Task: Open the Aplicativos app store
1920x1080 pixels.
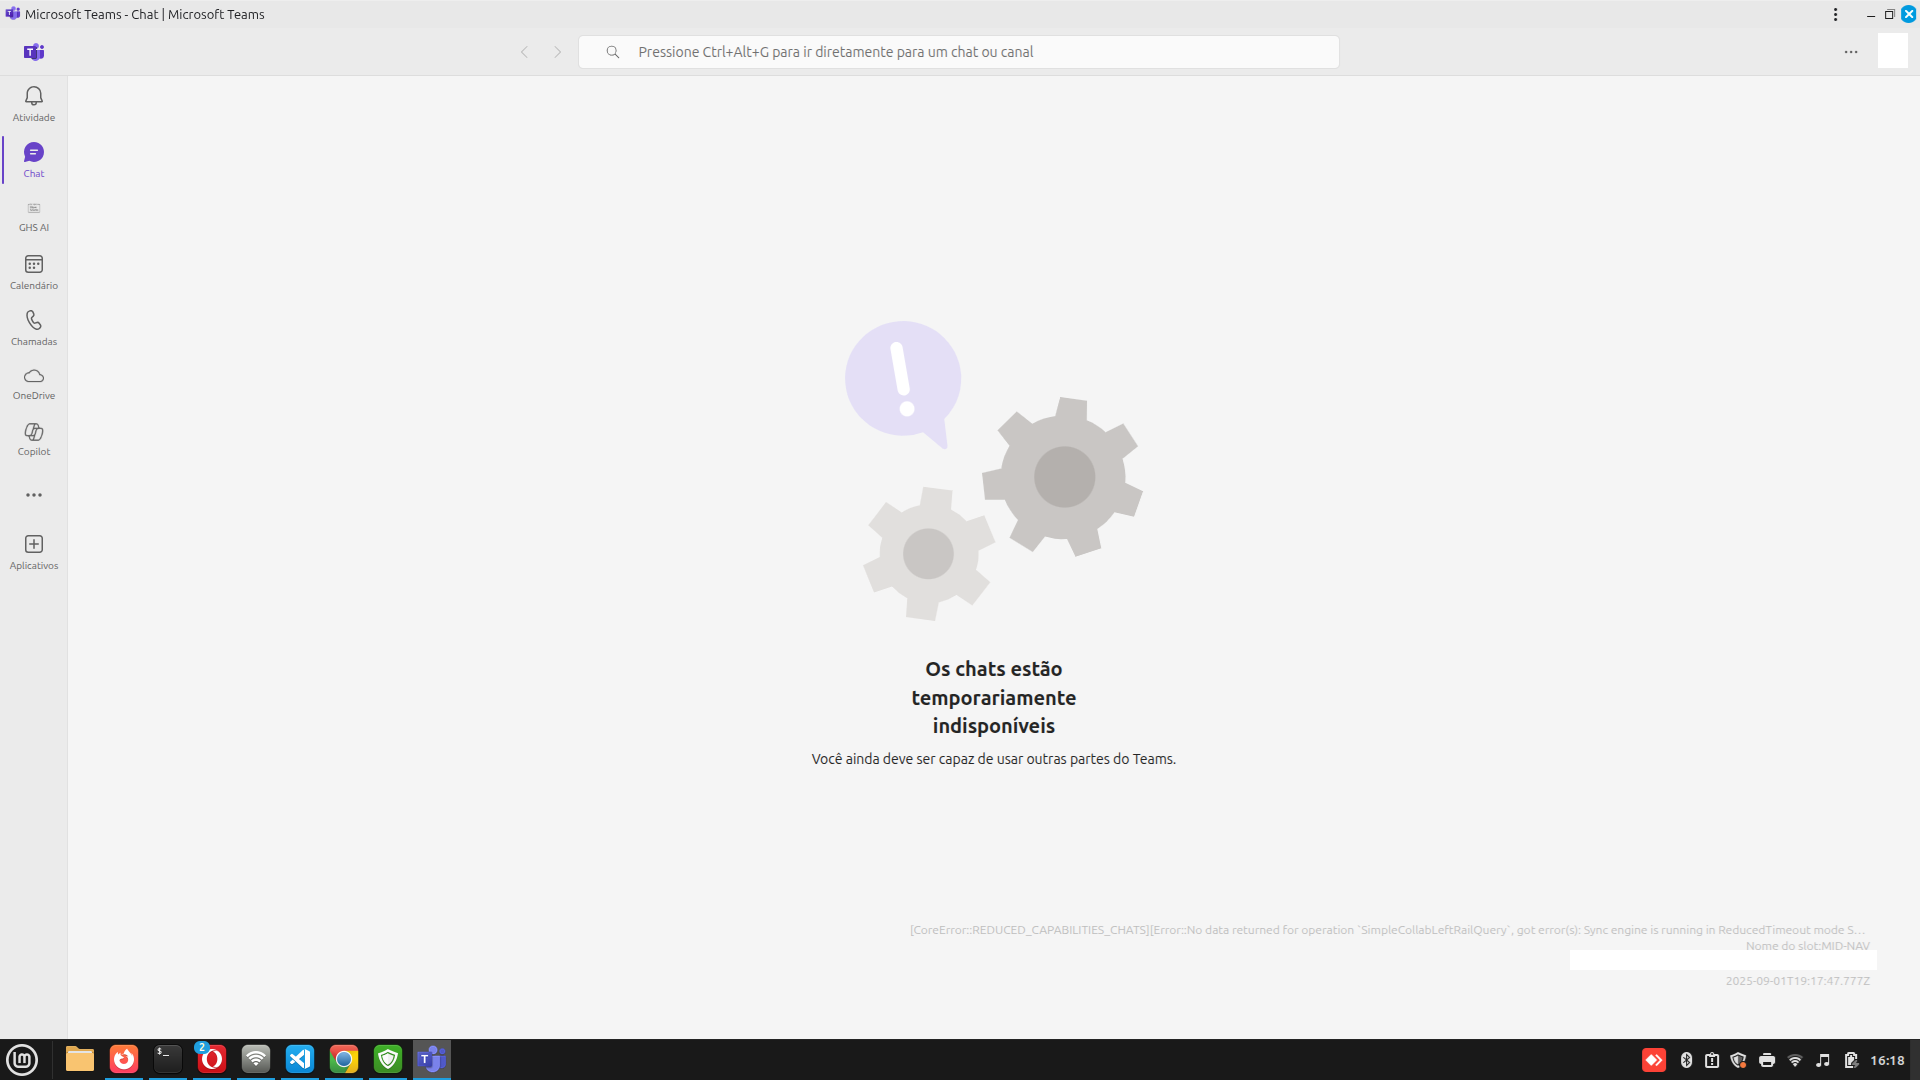Action: 34,551
